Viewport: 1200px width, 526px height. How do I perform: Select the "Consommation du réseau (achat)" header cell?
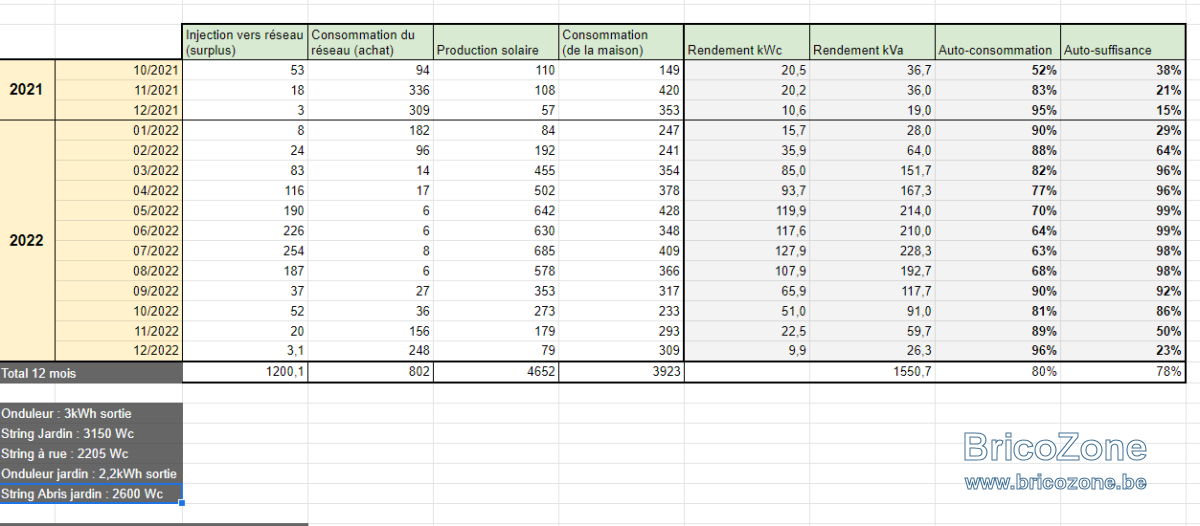(x=370, y=42)
